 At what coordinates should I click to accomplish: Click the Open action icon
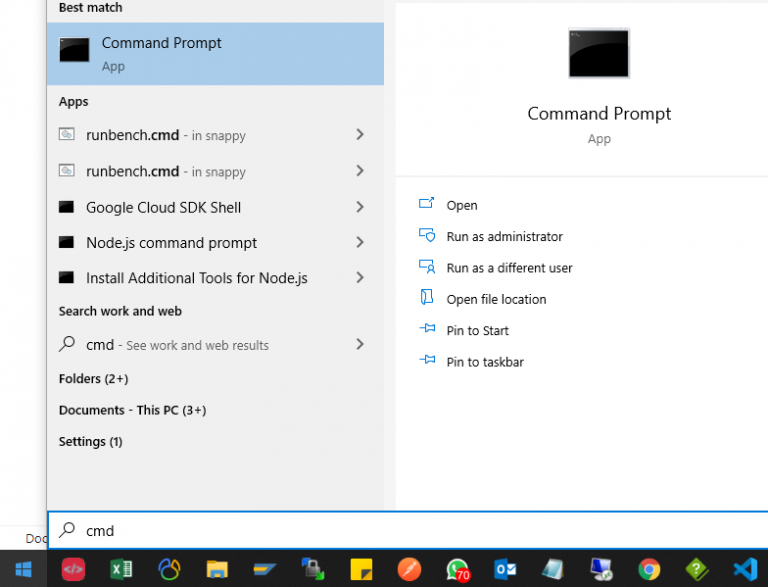tap(427, 203)
